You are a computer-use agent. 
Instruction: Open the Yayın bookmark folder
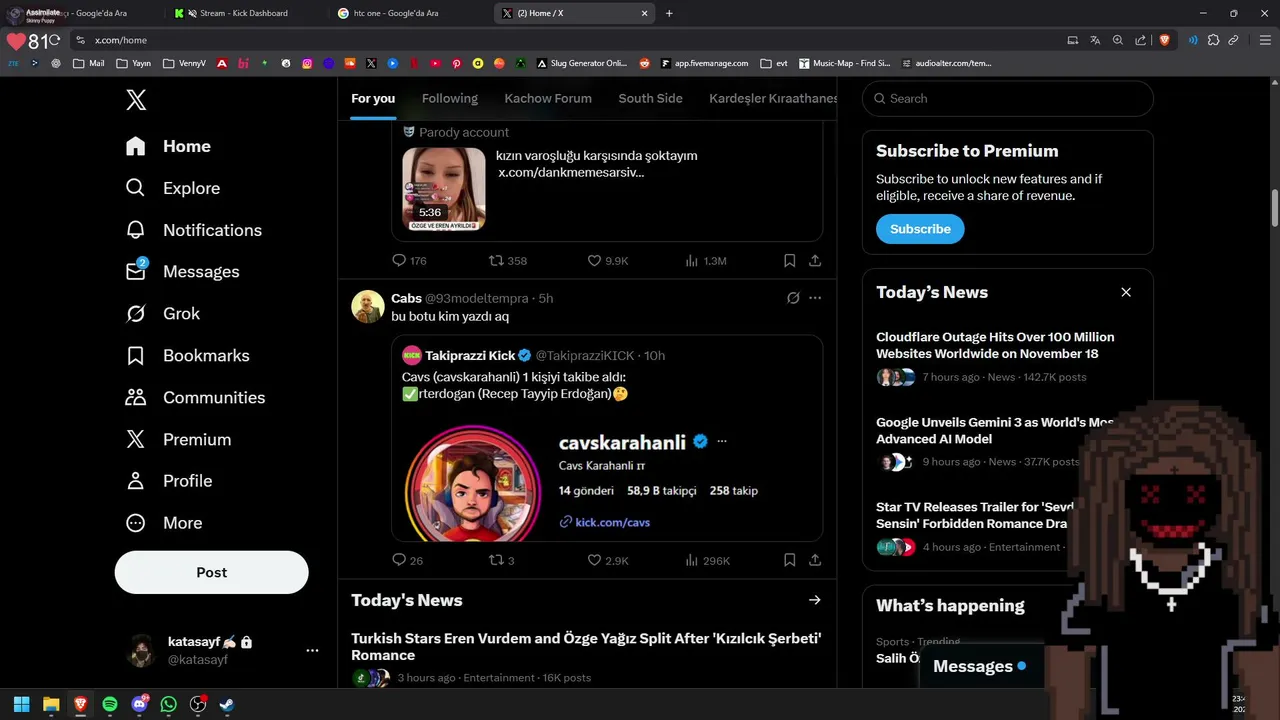(x=133, y=63)
